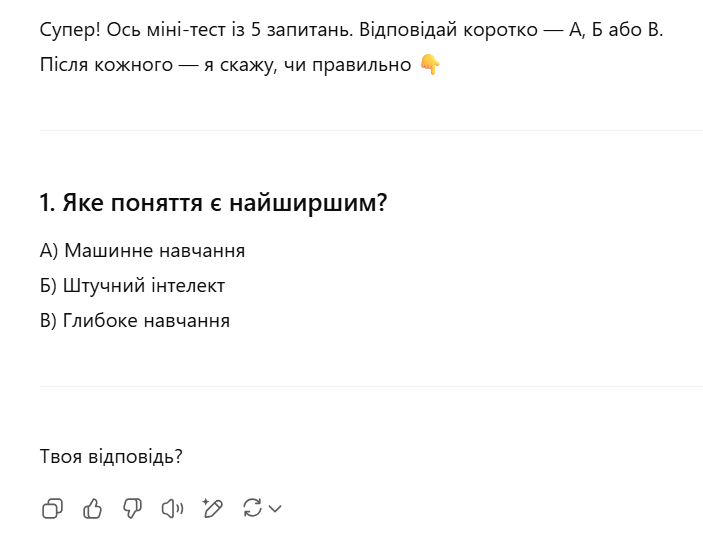The image size is (703, 548).
Task: Click the pointing down hand emoji
Action: (x=430, y=65)
